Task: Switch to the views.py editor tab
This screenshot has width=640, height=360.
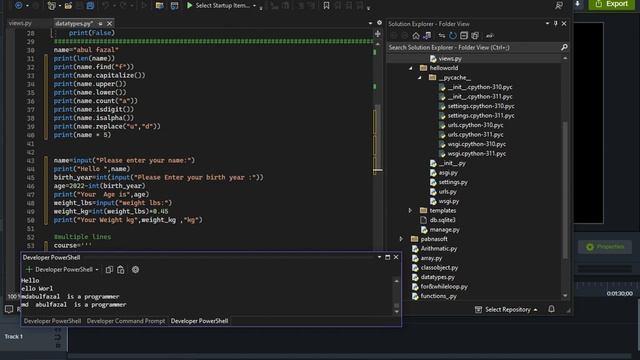Action: [x=20, y=23]
